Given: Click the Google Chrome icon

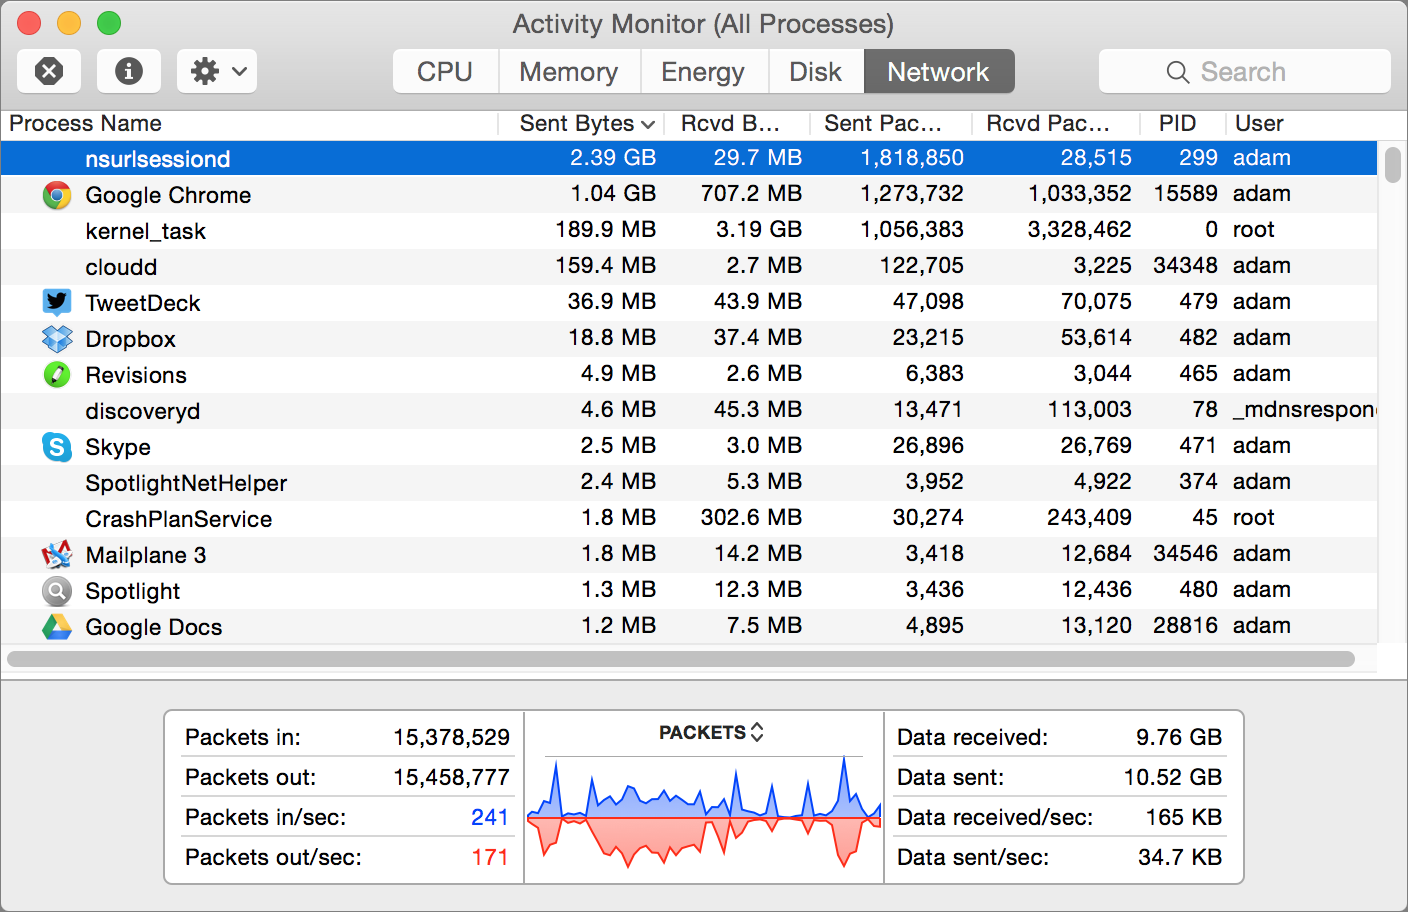Looking at the screenshot, I should tap(57, 195).
